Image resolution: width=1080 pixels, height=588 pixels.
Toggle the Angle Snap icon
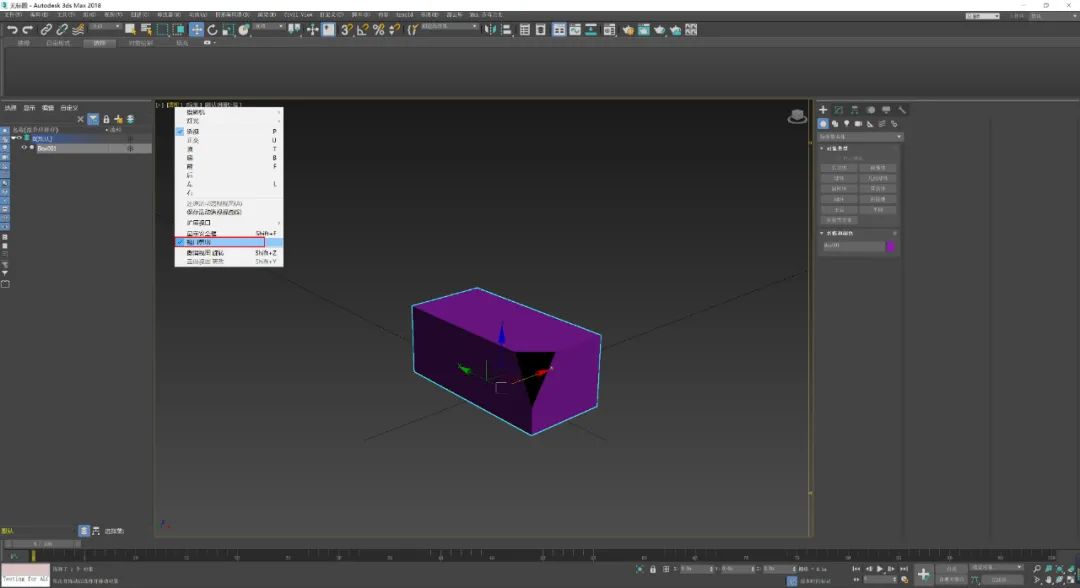[x=362, y=30]
